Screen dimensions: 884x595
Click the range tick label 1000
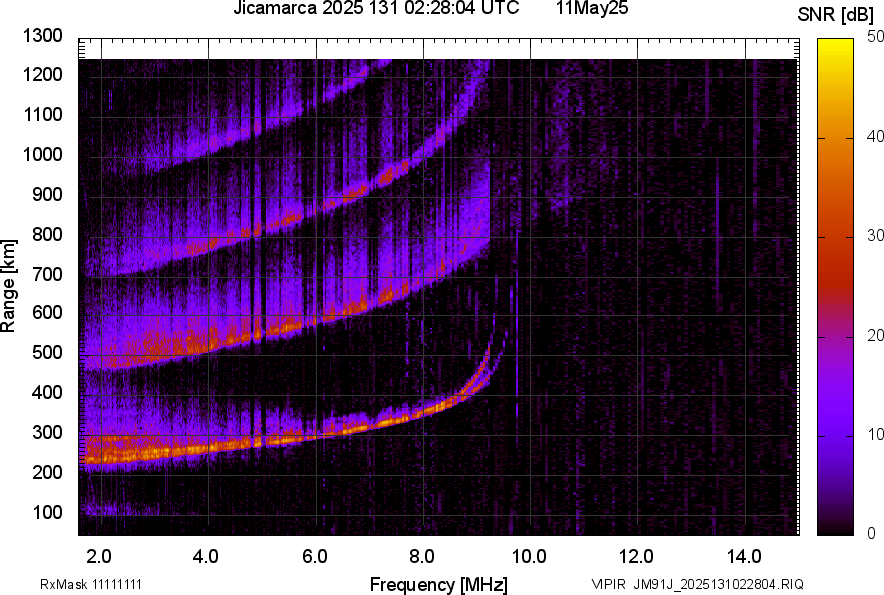click(43, 154)
